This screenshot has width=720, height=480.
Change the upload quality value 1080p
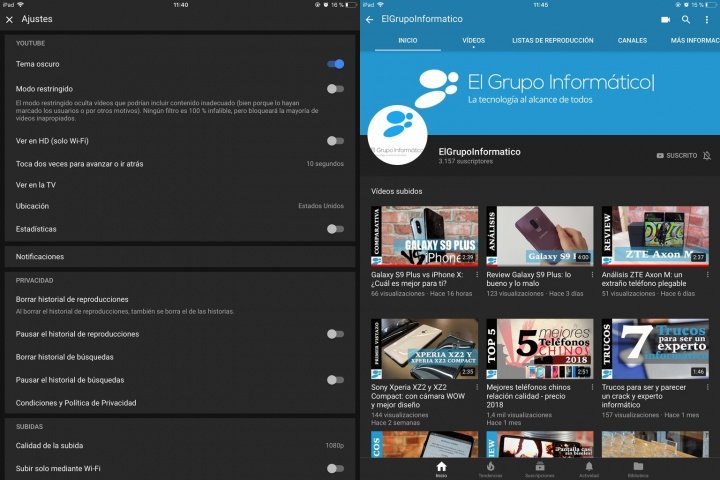[x=335, y=446]
